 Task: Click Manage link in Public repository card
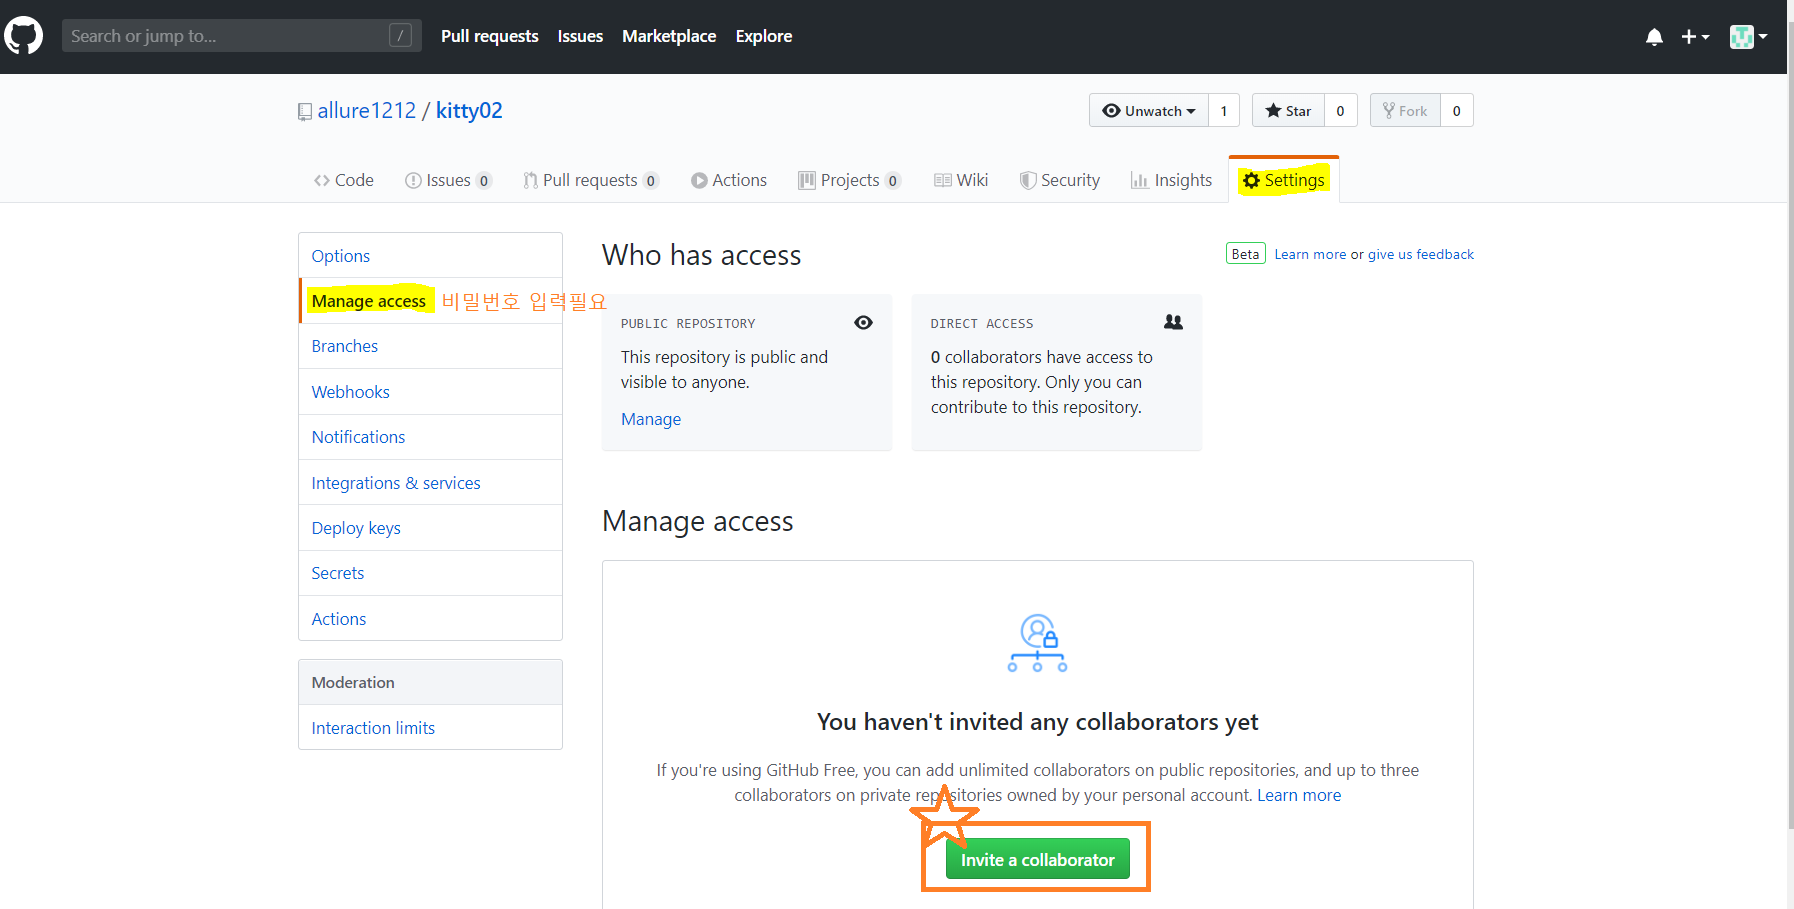[x=651, y=419]
